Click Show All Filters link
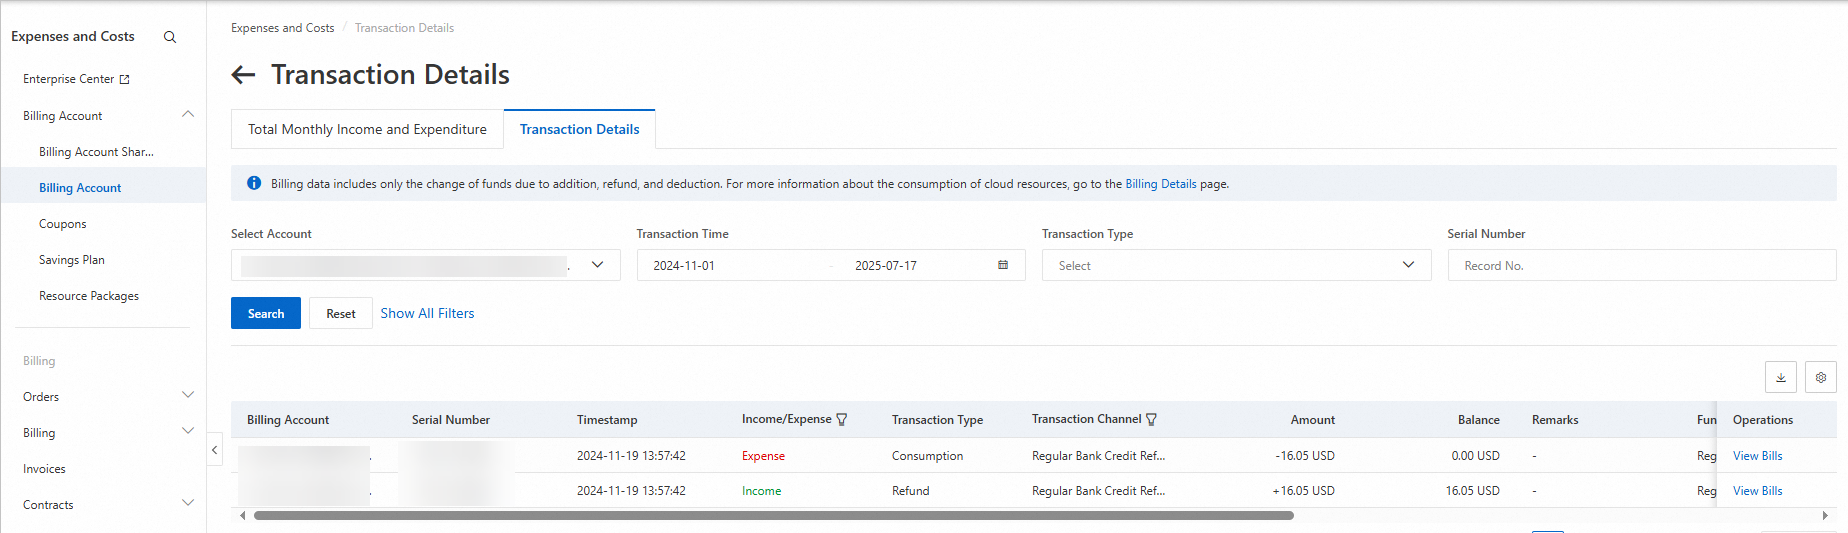 427,313
